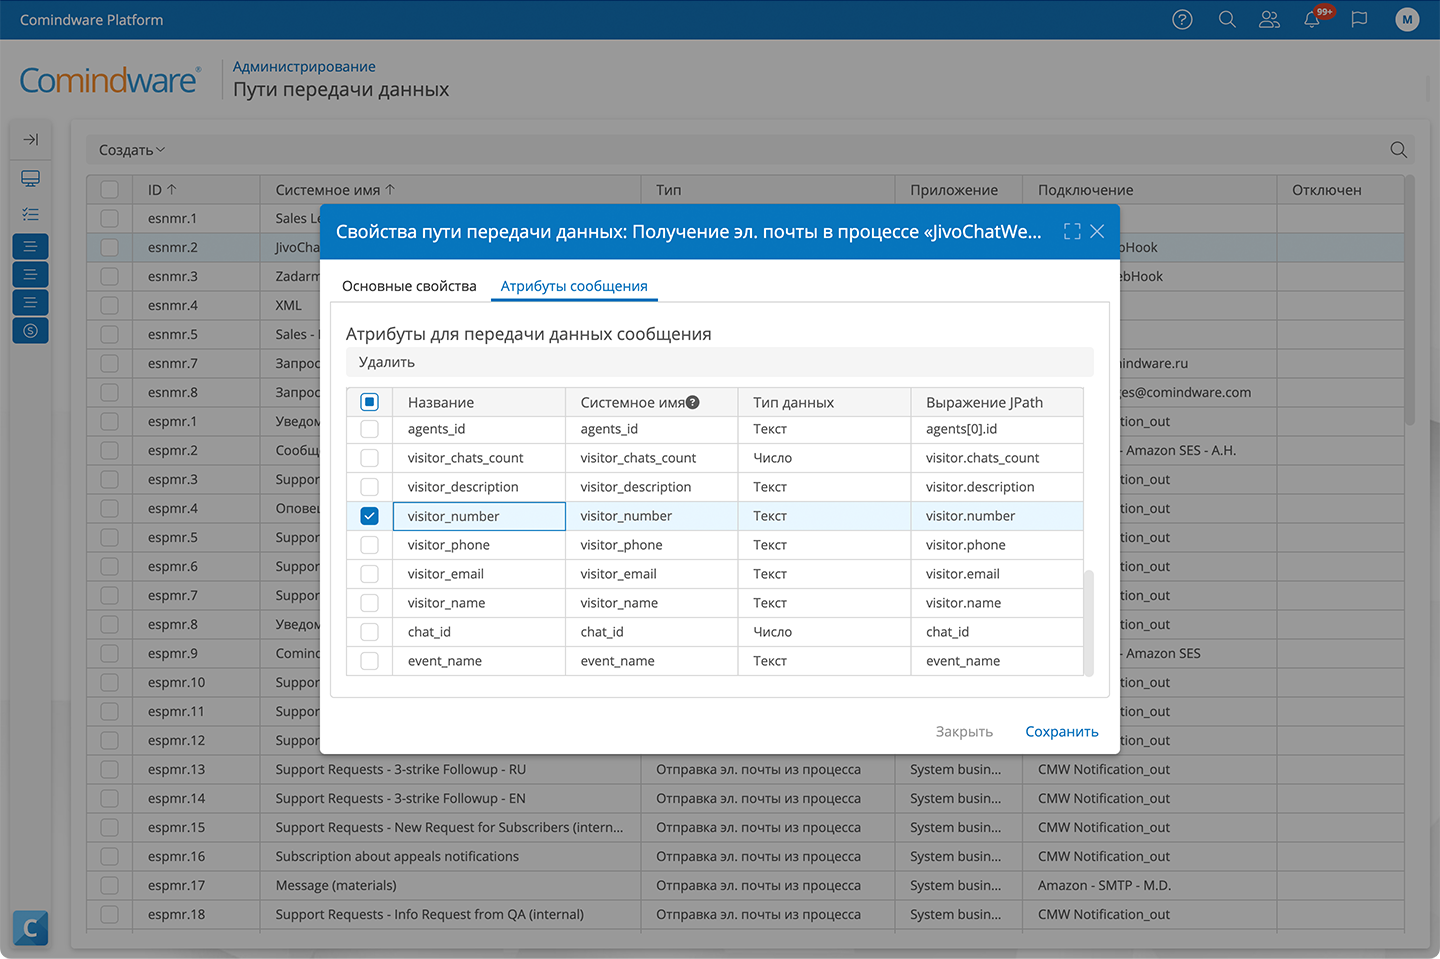The image size is (1440, 959).
Task: Click the Удалить button
Action: pos(387,362)
